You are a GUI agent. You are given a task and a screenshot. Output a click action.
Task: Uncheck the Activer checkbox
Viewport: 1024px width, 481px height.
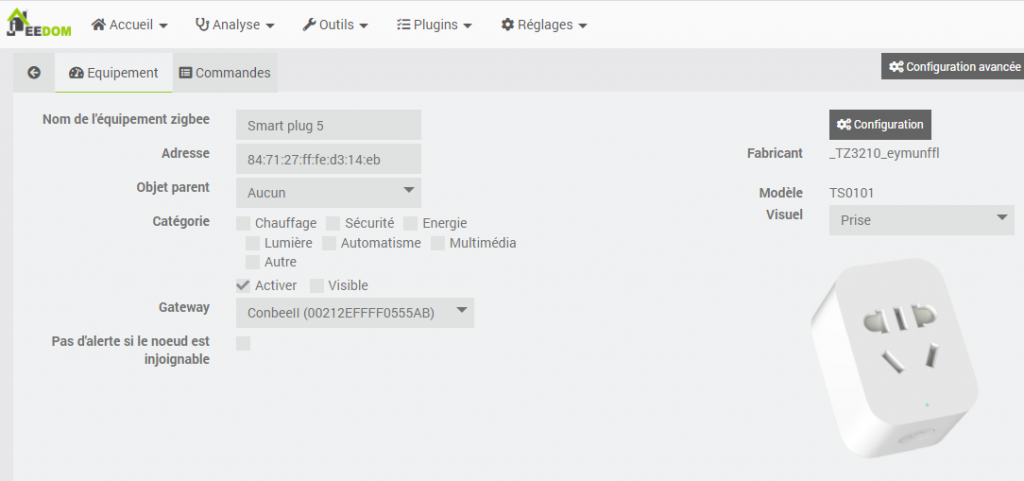click(x=243, y=286)
